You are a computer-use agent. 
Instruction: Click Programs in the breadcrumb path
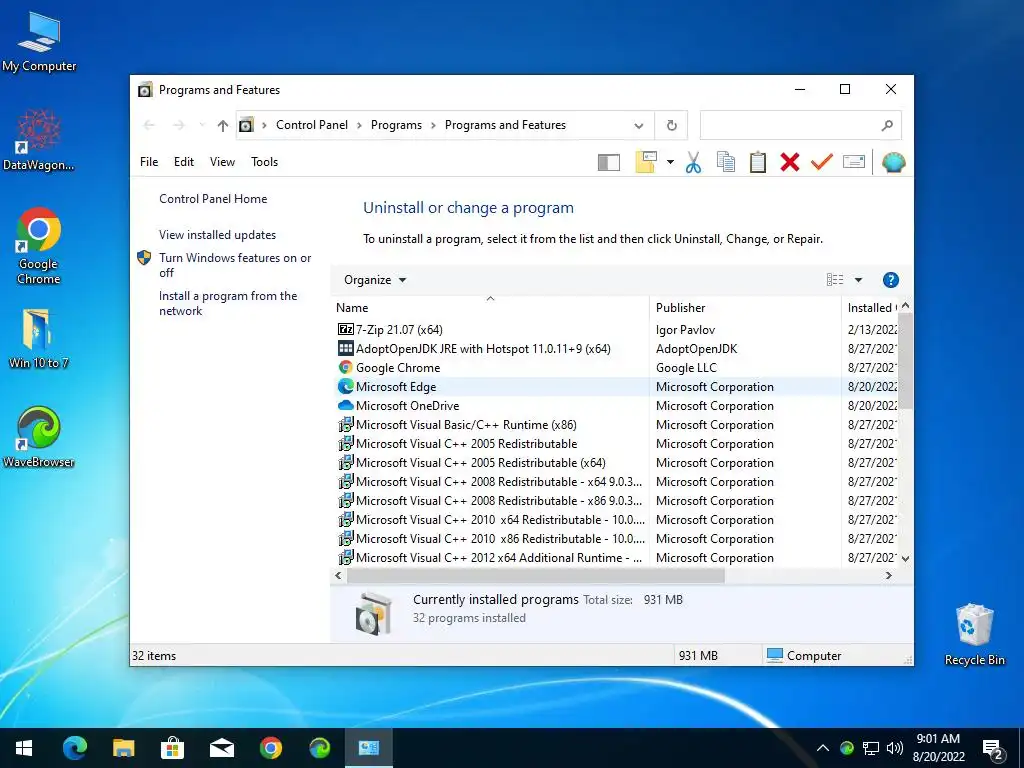click(x=396, y=125)
